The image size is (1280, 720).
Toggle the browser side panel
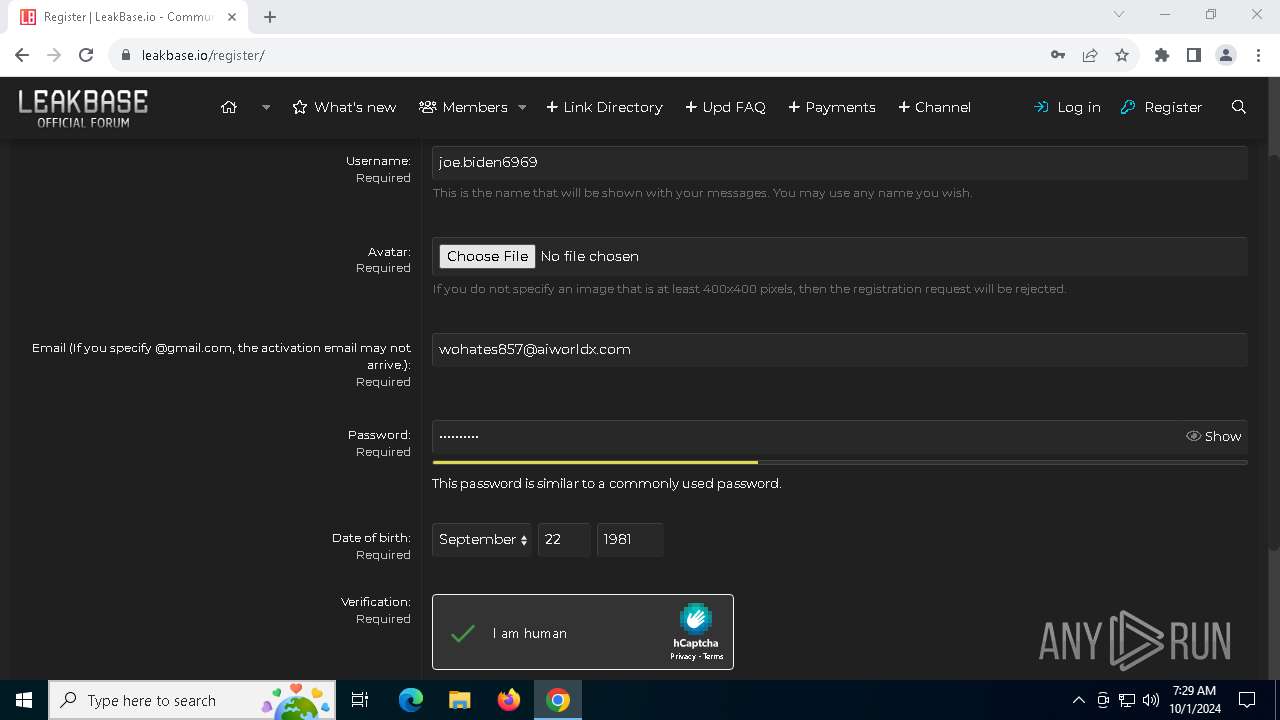(1194, 55)
